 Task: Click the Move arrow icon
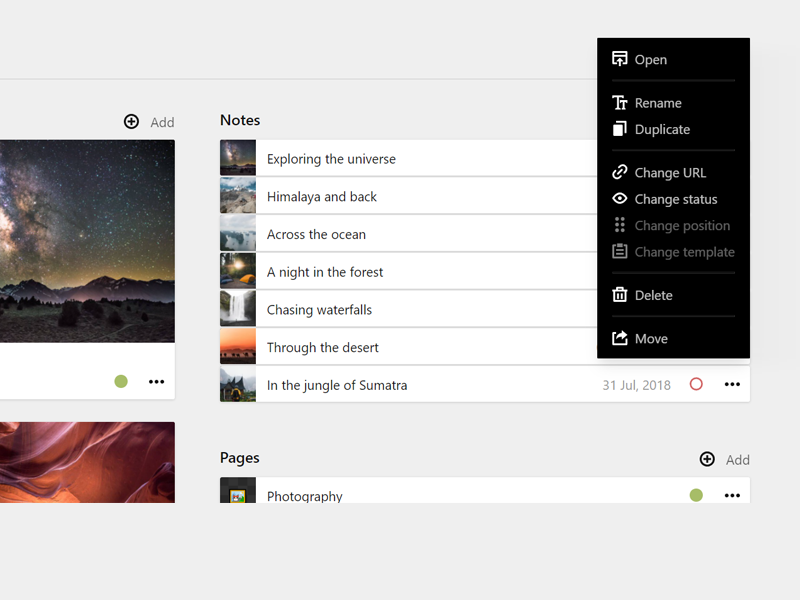point(620,338)
